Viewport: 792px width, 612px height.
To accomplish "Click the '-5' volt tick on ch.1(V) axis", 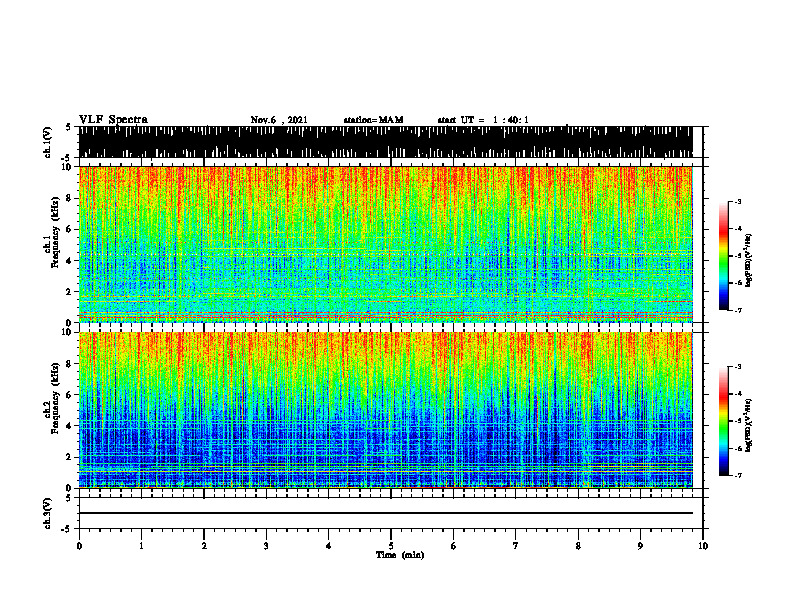I will [x=67, y=158].
